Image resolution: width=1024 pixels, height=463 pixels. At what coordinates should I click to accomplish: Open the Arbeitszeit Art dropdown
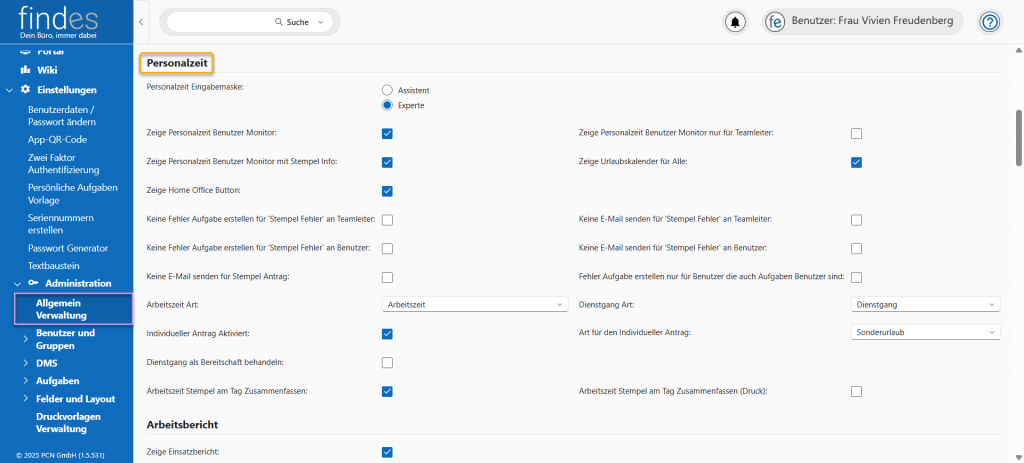click(x=475, y=304)
